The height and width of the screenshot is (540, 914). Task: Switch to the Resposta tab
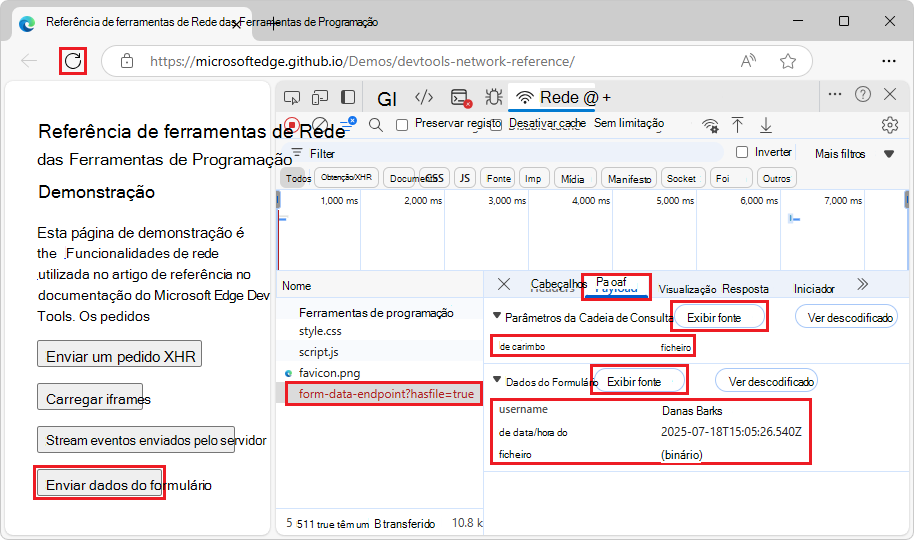coord(745,288)
